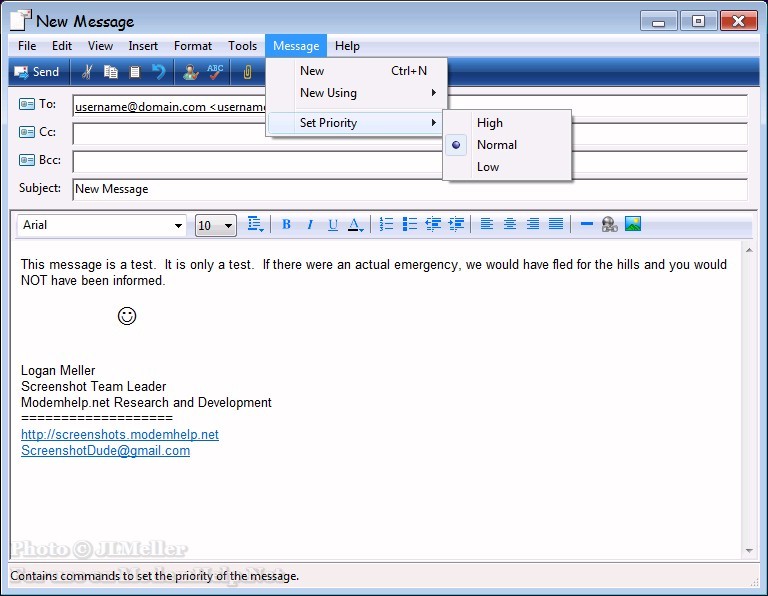This screenshot has height=596, width=768.
Task: Click the Check Names icon
Action: pos(190,72)
